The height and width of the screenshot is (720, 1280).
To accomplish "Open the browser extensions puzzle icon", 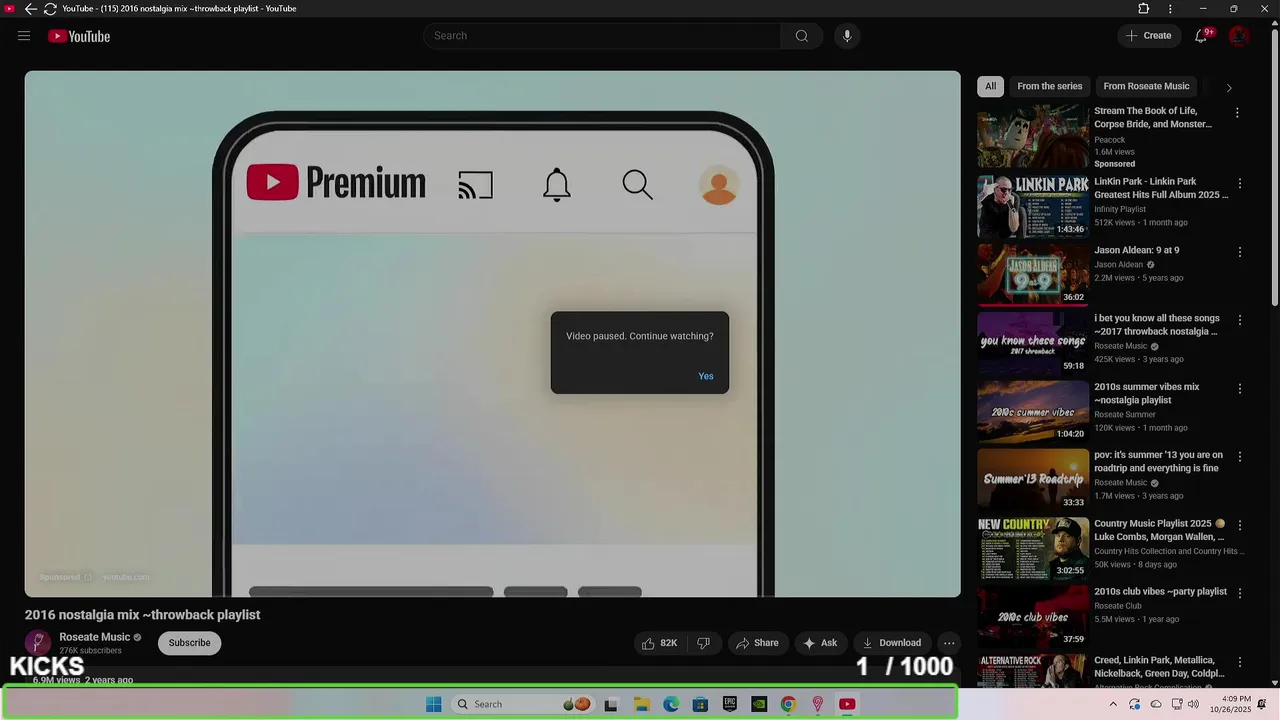I will 1144,9.
